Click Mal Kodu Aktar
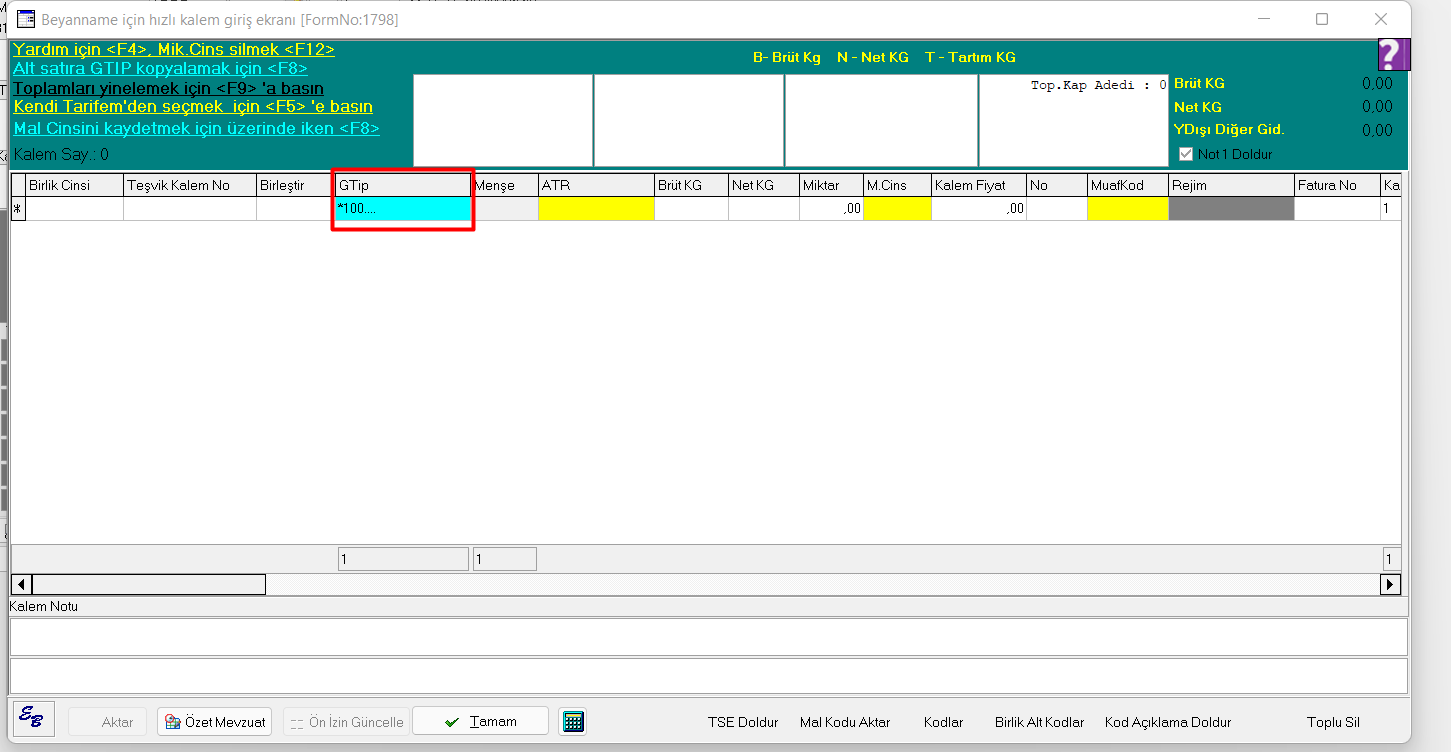This screenshot has width=1451, height=752. coord(845,722)
